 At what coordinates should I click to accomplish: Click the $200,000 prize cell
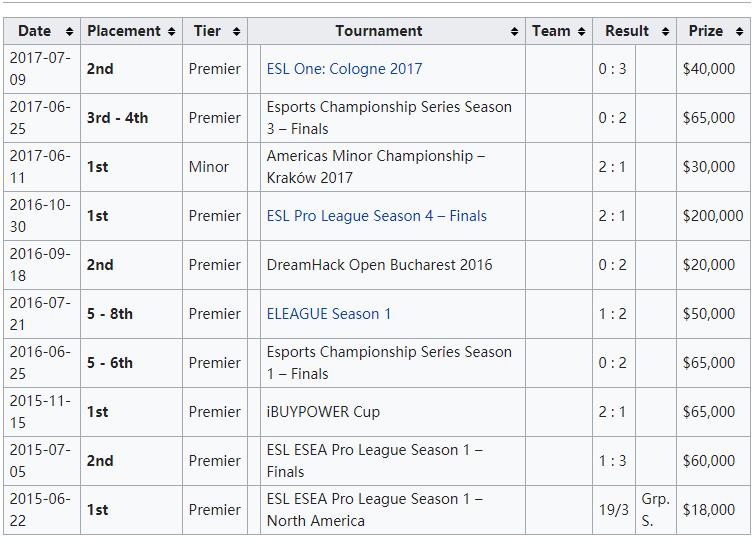tap(712, 216)
